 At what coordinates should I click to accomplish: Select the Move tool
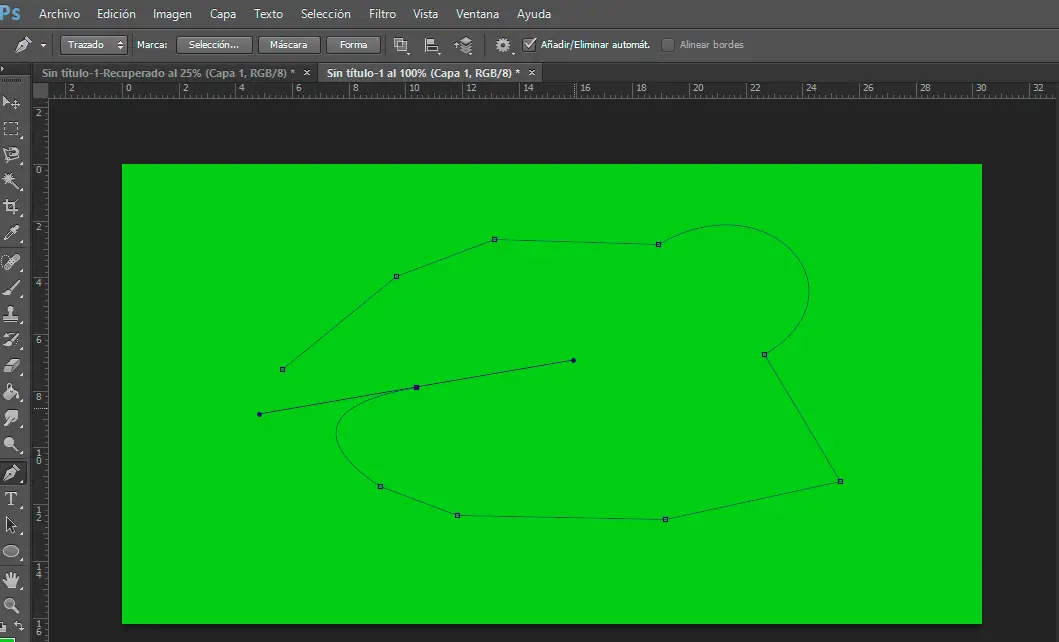point(12,103)
